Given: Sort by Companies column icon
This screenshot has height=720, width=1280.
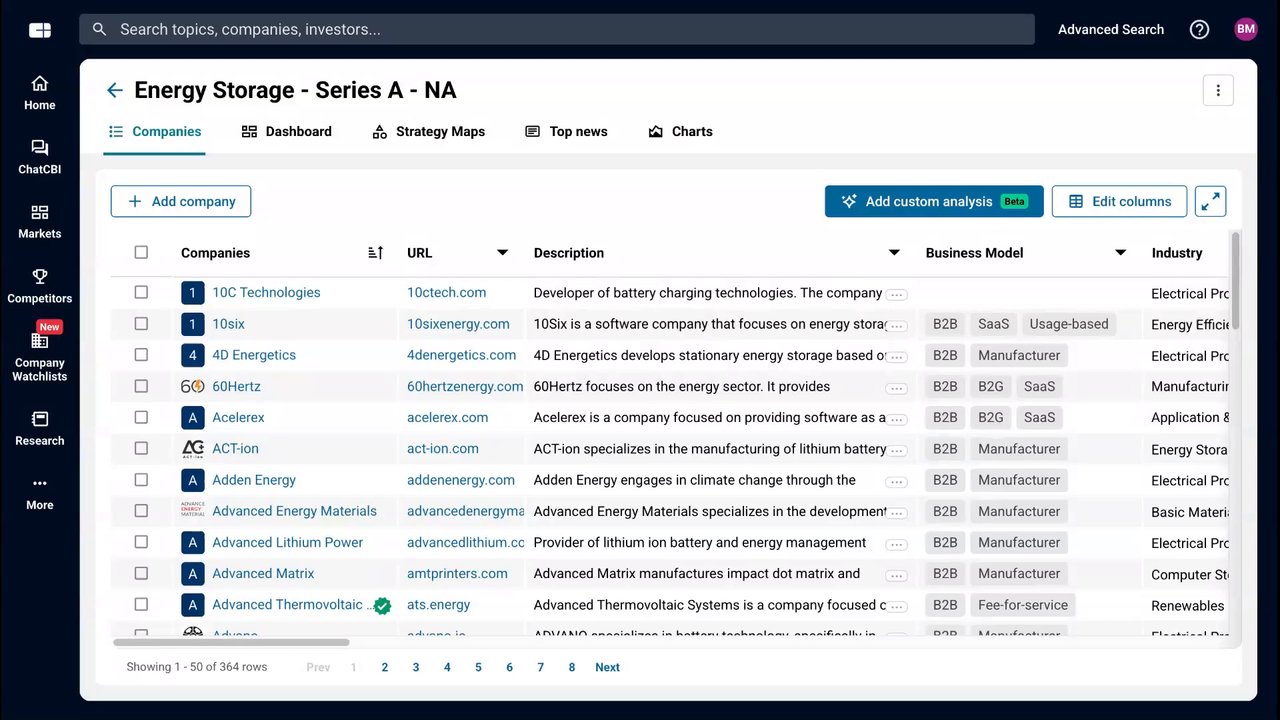Looking at the screenshot, I should point(376,253).
